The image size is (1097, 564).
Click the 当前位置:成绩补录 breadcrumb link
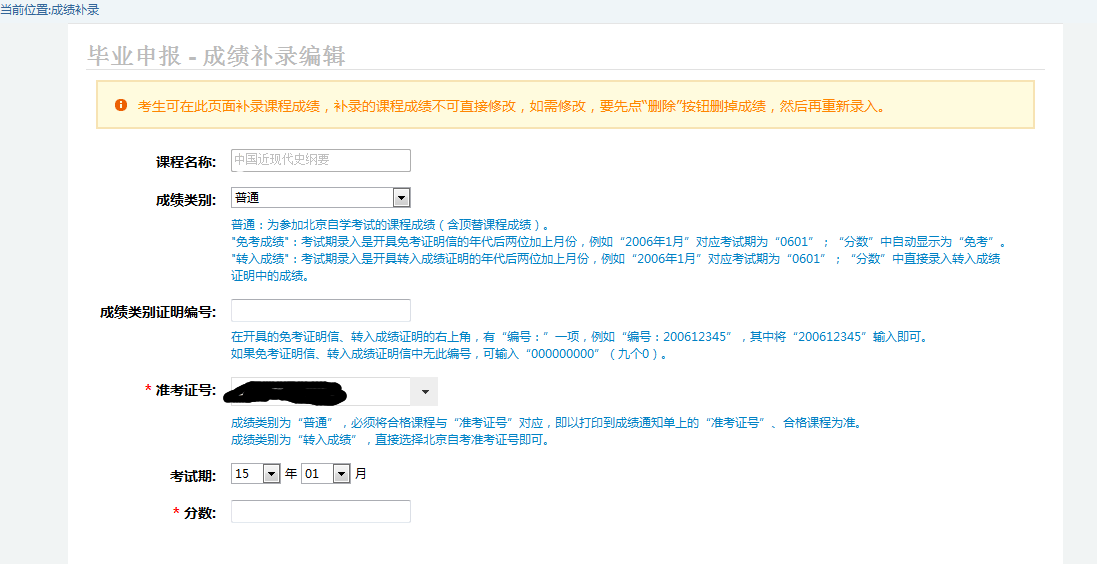pyautogui.click(x=50, y=9)
